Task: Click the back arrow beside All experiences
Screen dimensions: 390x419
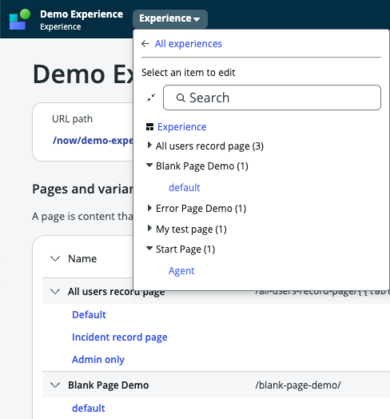Action: pyautogui.click(x=145, y=44)
